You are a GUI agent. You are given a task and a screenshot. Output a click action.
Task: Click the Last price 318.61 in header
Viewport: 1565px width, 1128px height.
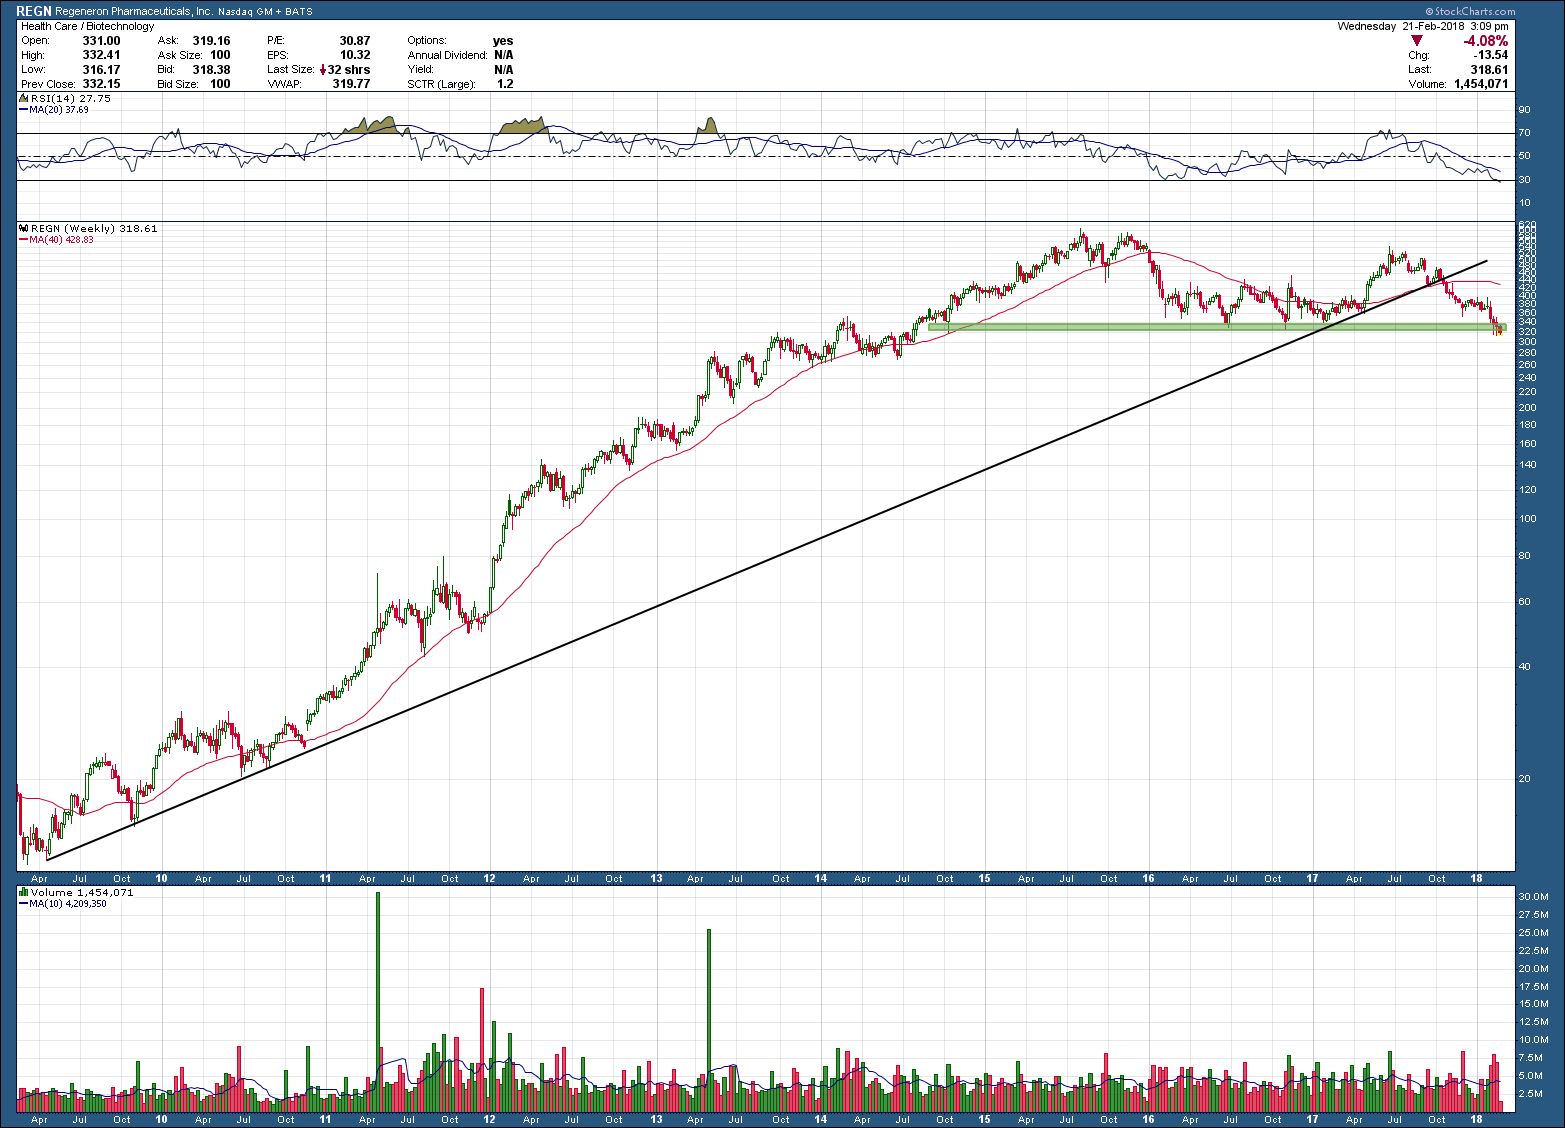click(x=1489, y=70)
